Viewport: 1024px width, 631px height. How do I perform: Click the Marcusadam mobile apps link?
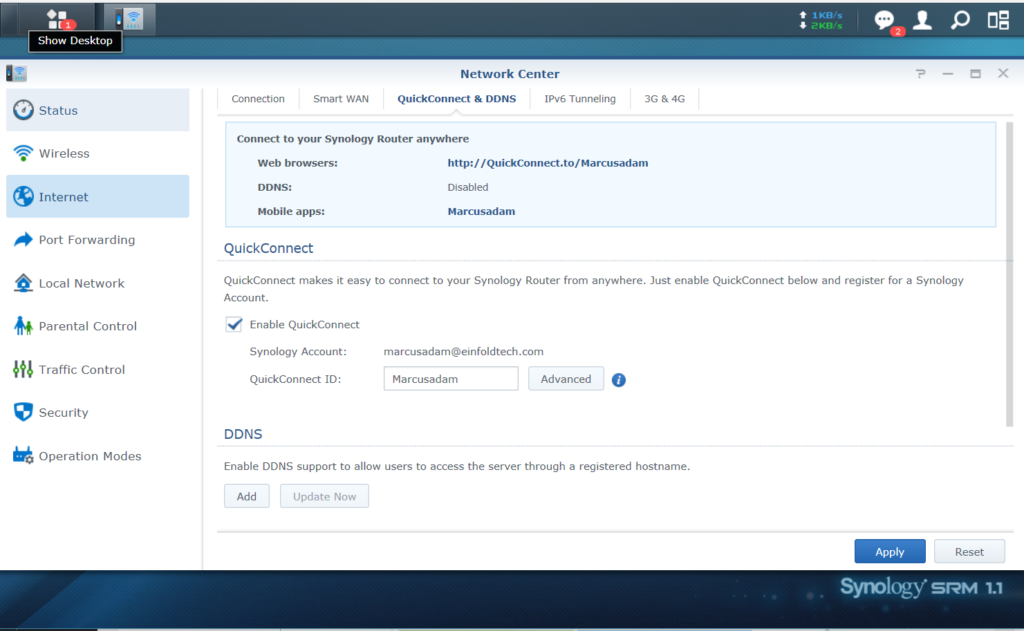click(x=481, y=211)
